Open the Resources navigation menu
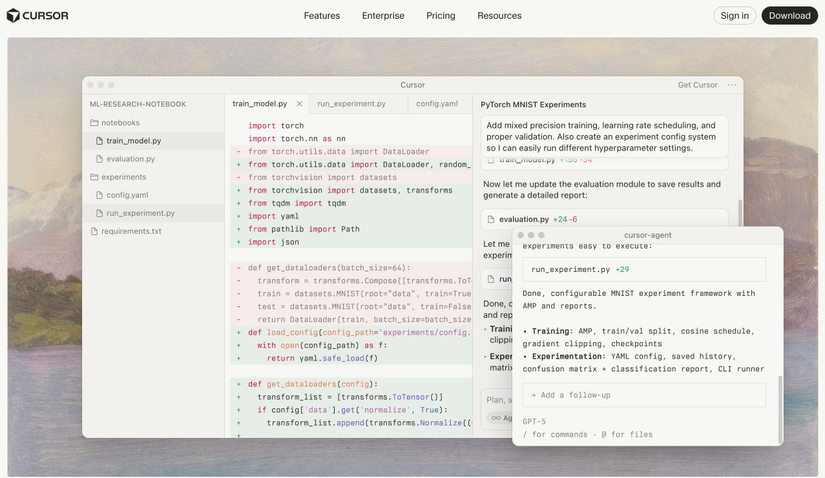This screenshot has height=478, width=825. tap(499, 16)
